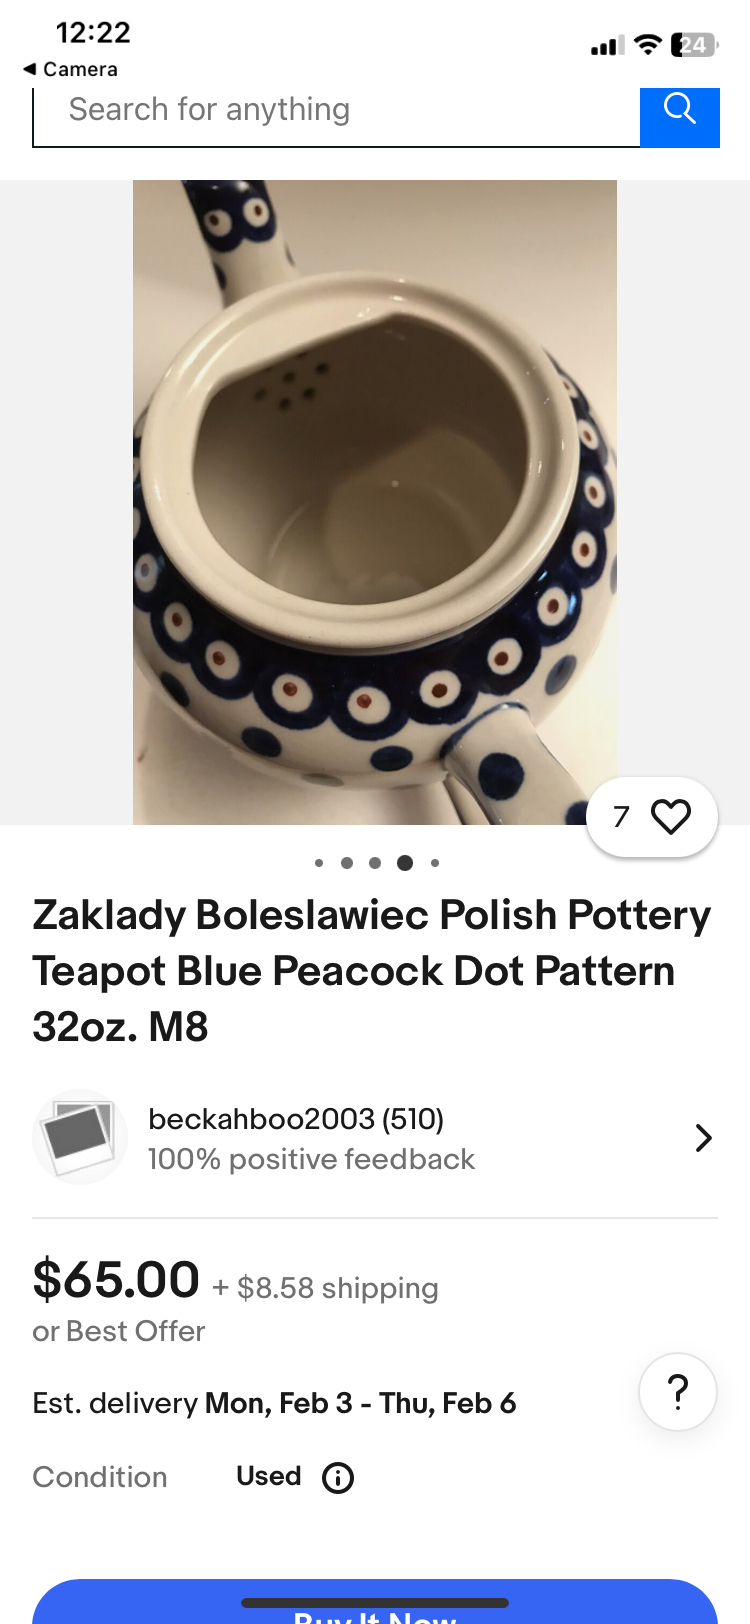Open seller beckahboo2003 profile link
The image size is (750, 1624).
point(296,1119)
